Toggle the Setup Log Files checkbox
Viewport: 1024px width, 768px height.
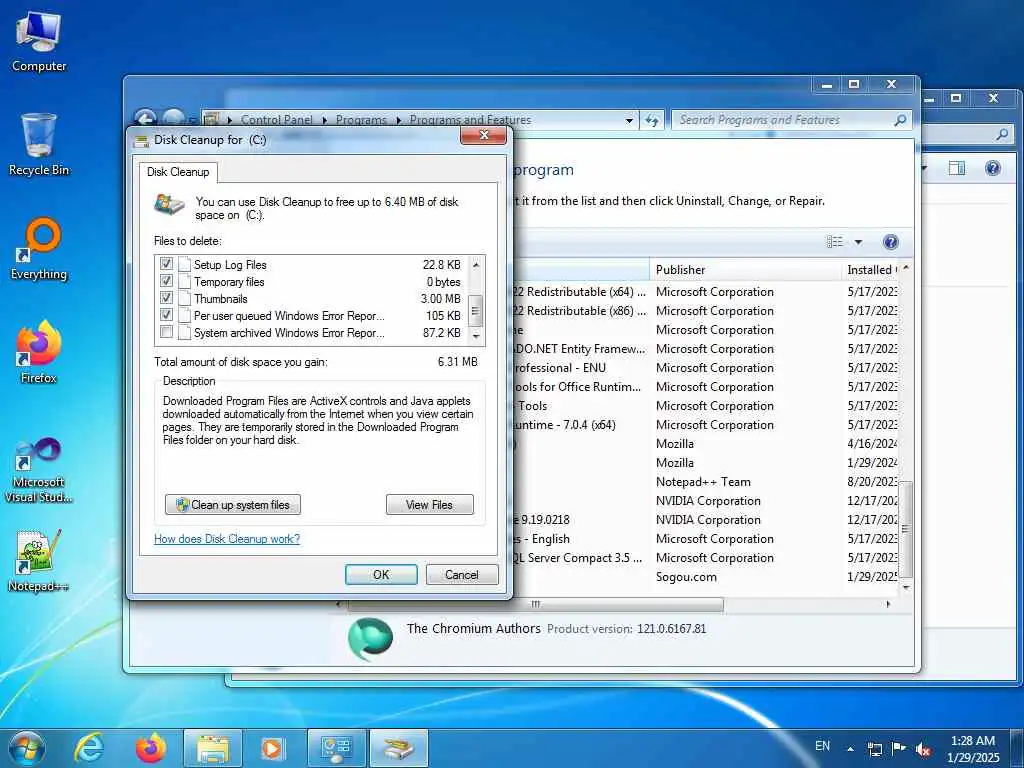point(167,264)
